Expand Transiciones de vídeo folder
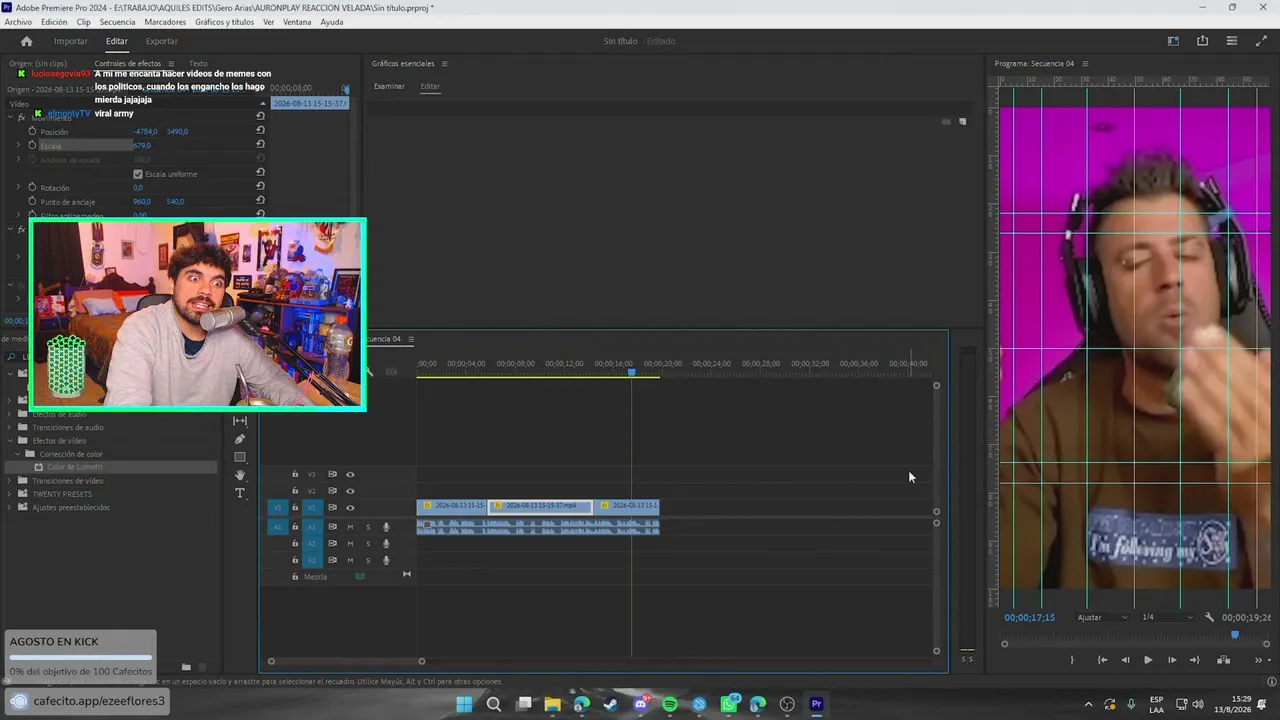 pyautogui.click(x=10, y=481)
